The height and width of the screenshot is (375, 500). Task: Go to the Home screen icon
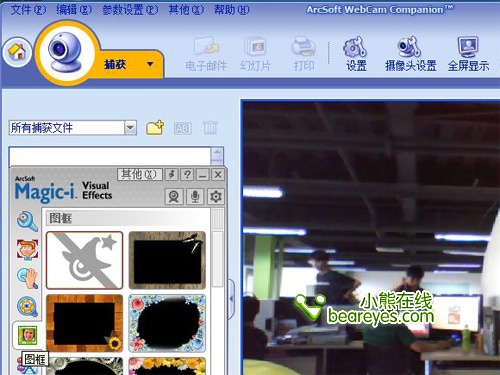point(17,52)
